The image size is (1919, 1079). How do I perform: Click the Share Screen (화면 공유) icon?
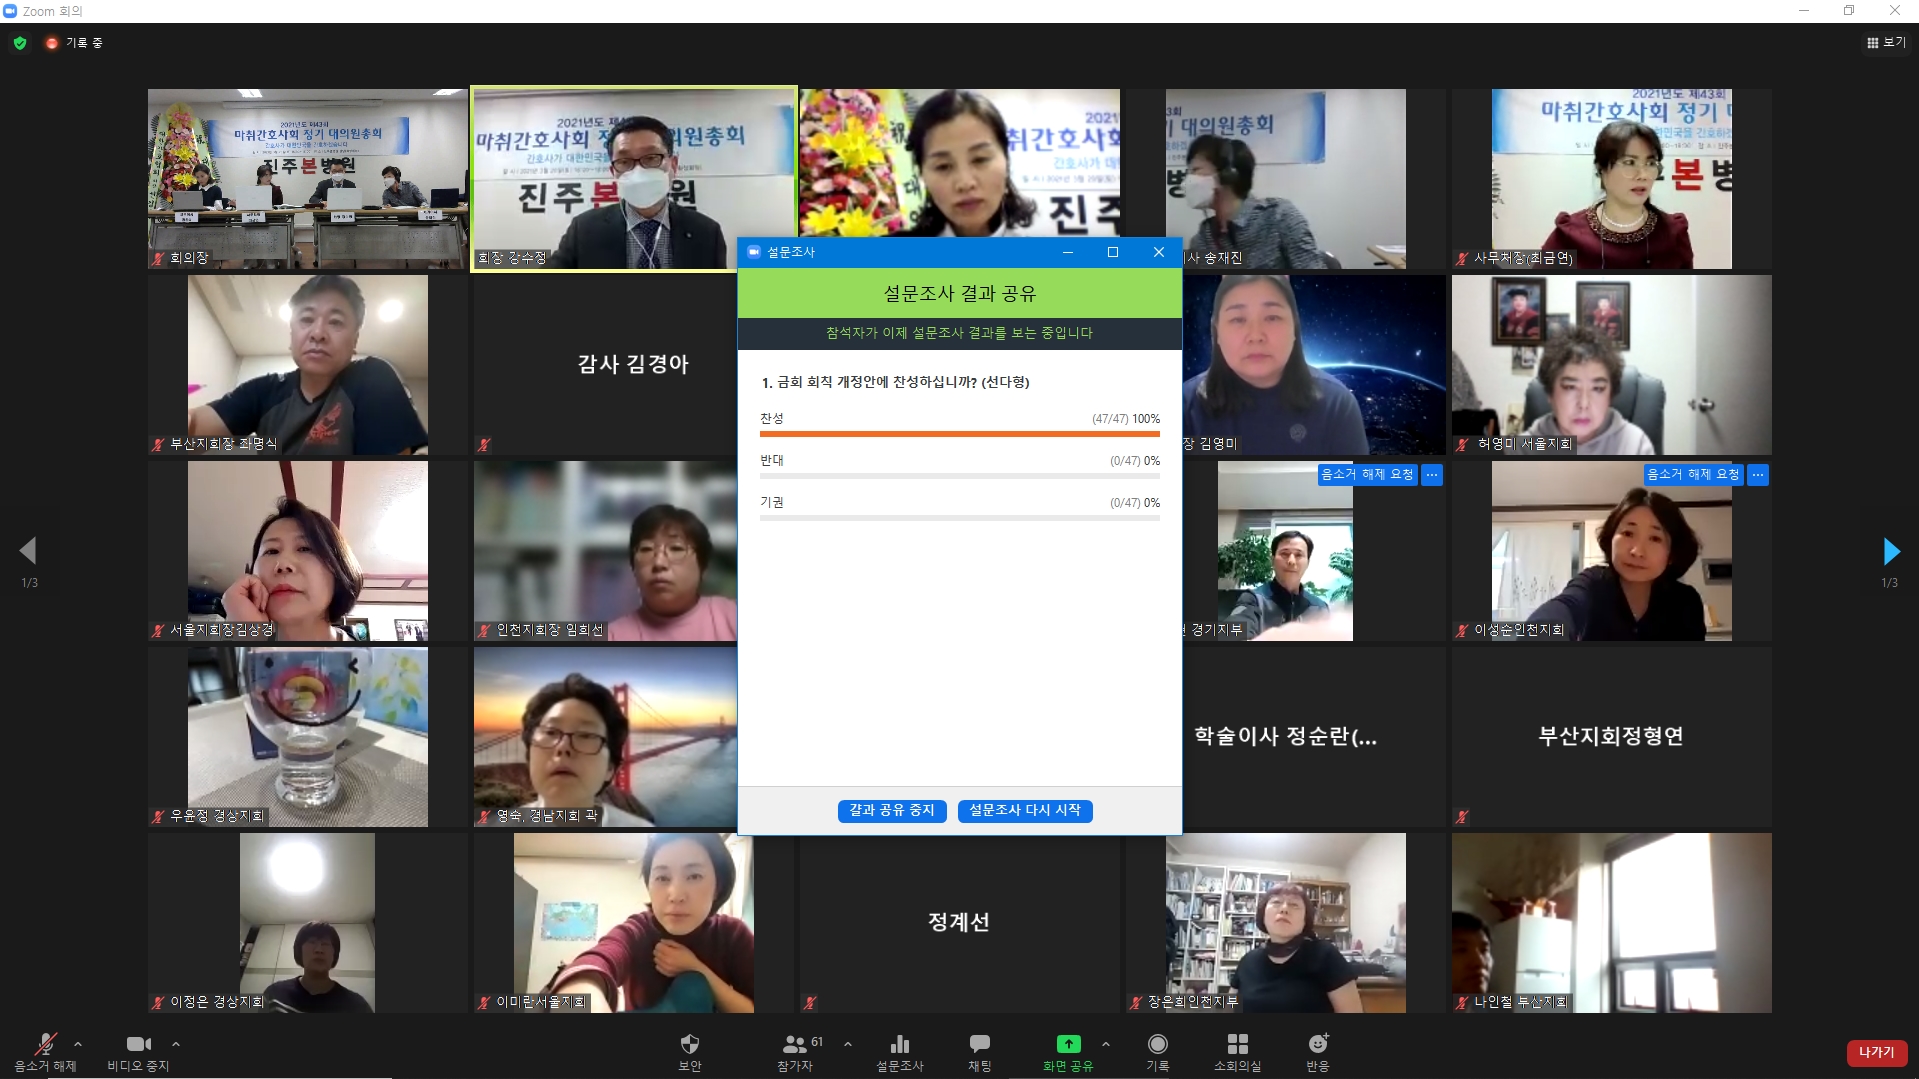coord(1068,1045)
